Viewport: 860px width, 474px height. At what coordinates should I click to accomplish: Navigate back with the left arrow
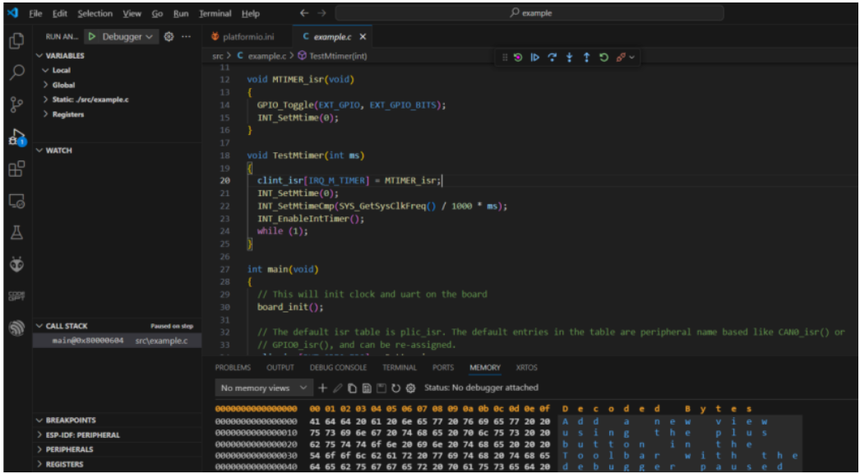pyautogui.click(x=304, y=13)
